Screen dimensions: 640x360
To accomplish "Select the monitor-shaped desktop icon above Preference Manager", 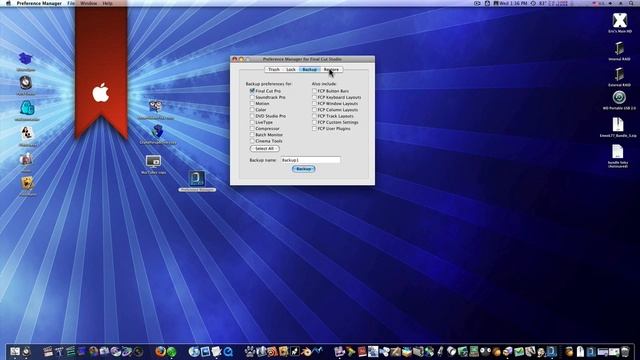I will click(x=153, y=162).
